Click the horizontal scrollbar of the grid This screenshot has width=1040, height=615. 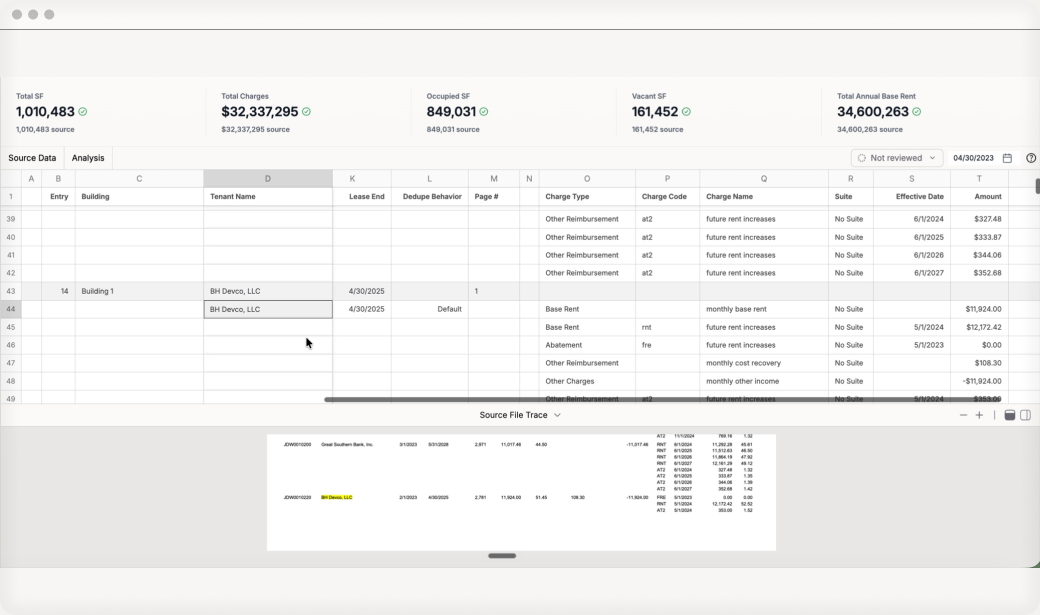pyautogui.click(x=663, y=399)
